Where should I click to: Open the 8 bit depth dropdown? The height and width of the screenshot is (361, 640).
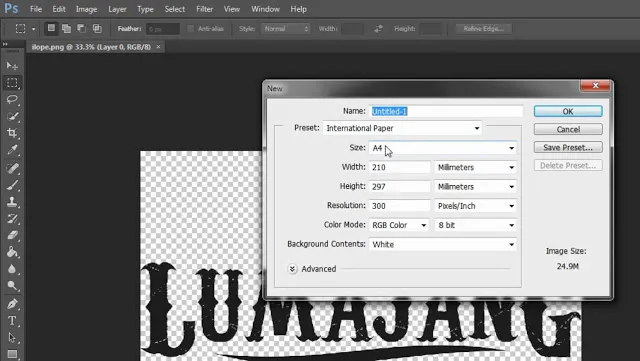click(475, 225)
